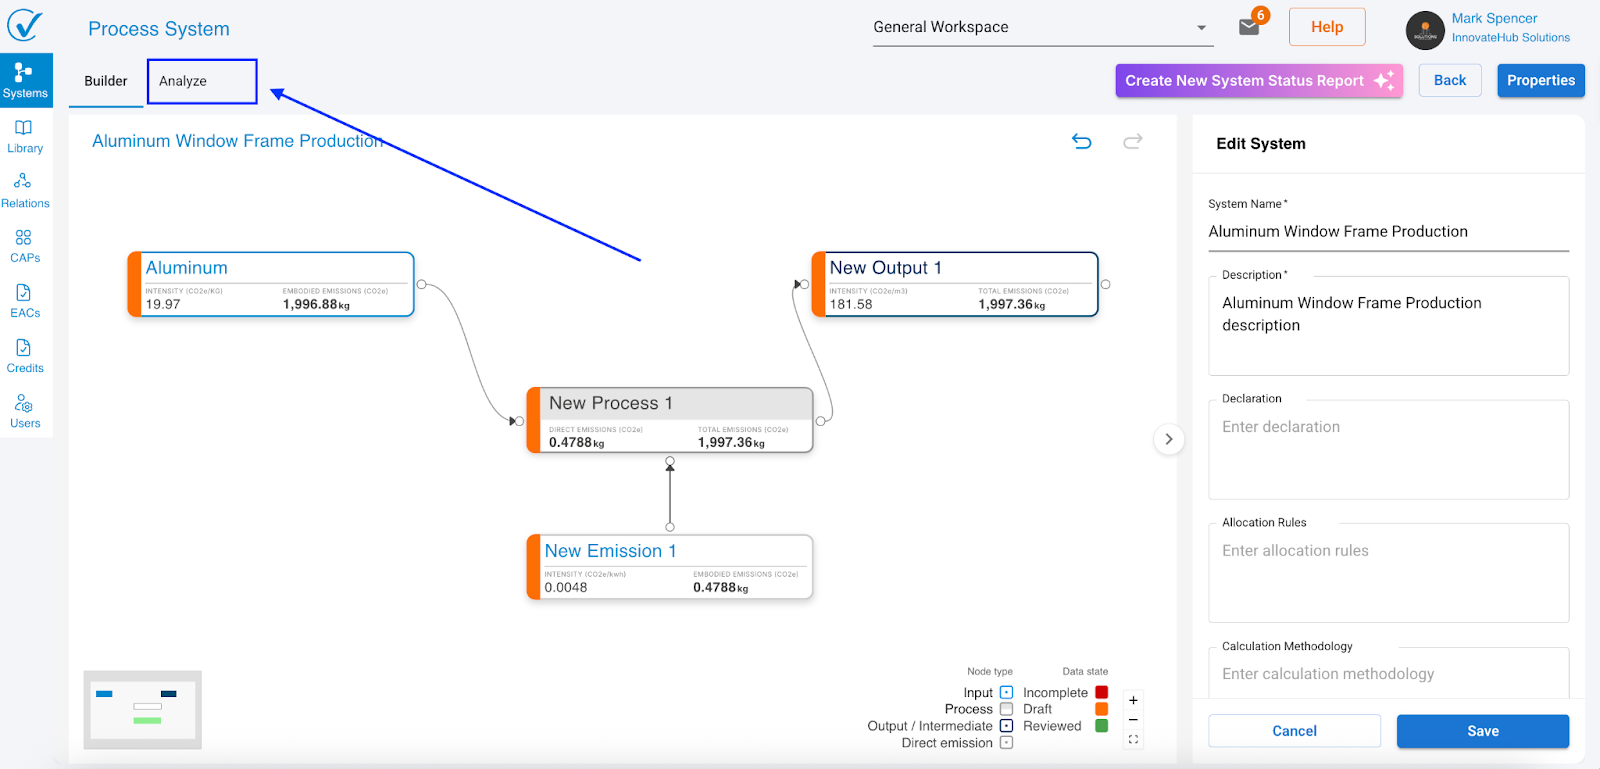Open the Users management icon
This screenshot has width=1600, height=769.
(x=25, y=411)
